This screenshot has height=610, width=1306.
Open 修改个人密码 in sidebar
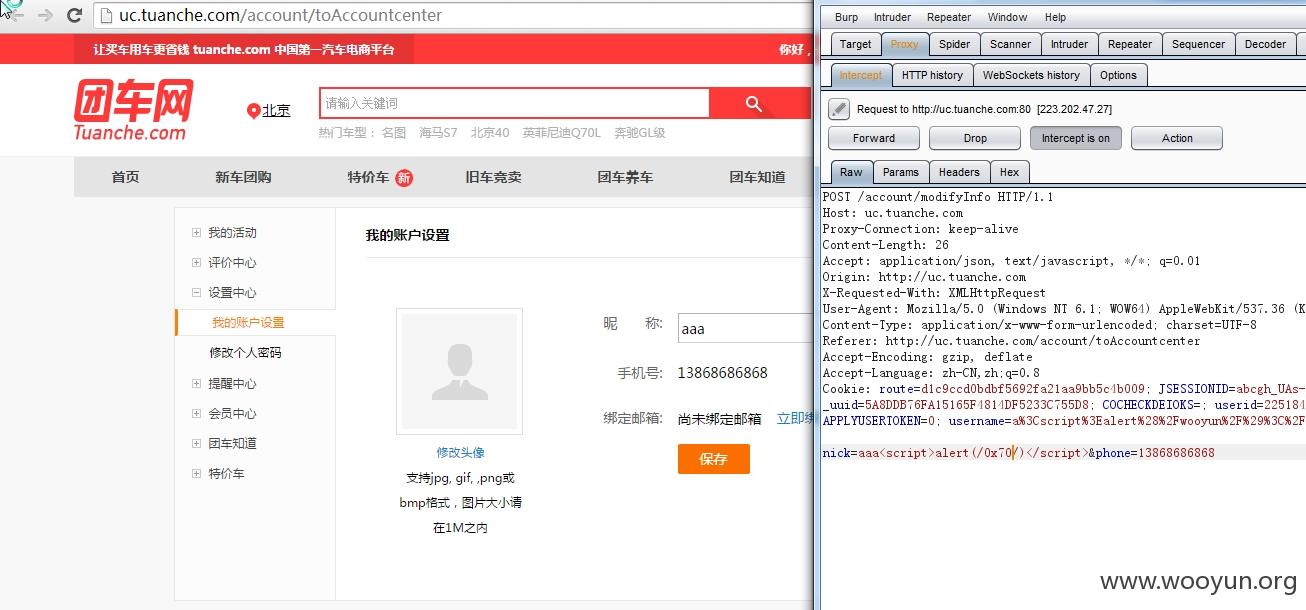coord(245,353)
